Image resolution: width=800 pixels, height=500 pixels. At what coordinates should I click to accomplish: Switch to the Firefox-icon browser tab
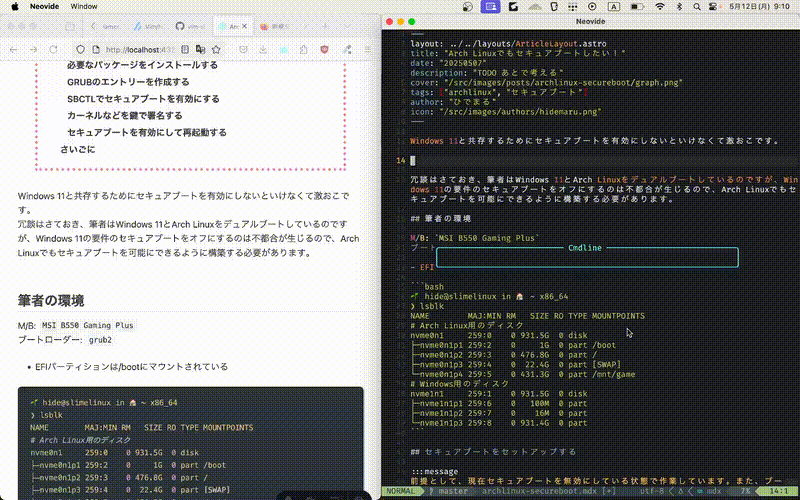(x=274, y=27)
